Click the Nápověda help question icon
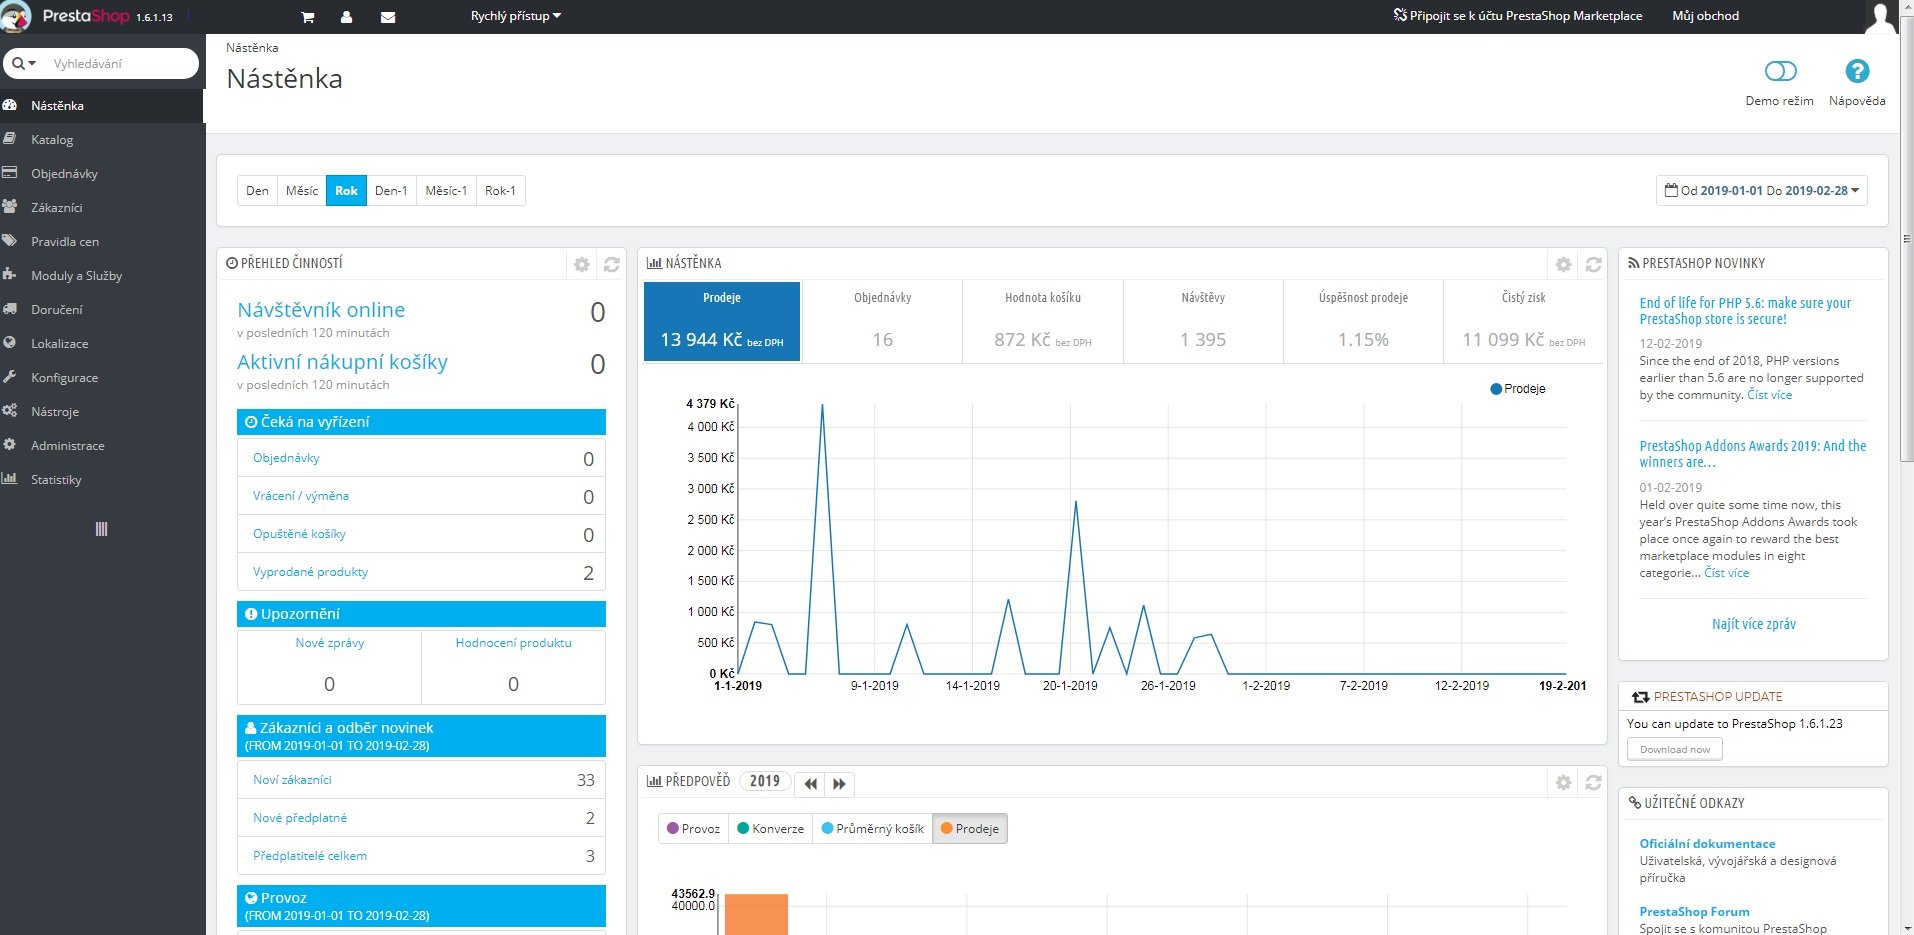The width and height of the screenshot is (1914, 935). coord(1856,71)
